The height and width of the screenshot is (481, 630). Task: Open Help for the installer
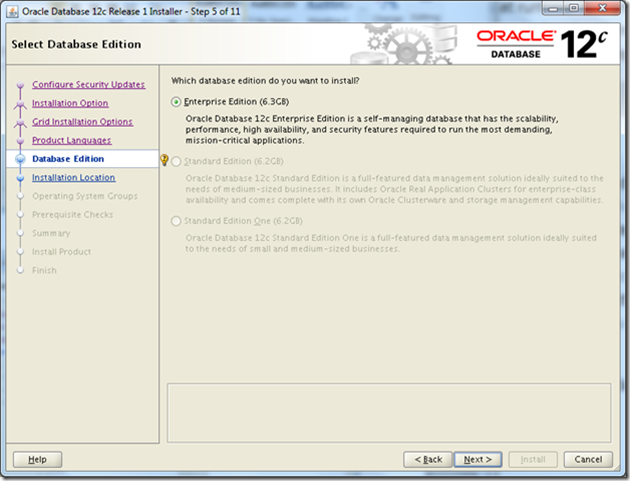click(37, 459)
